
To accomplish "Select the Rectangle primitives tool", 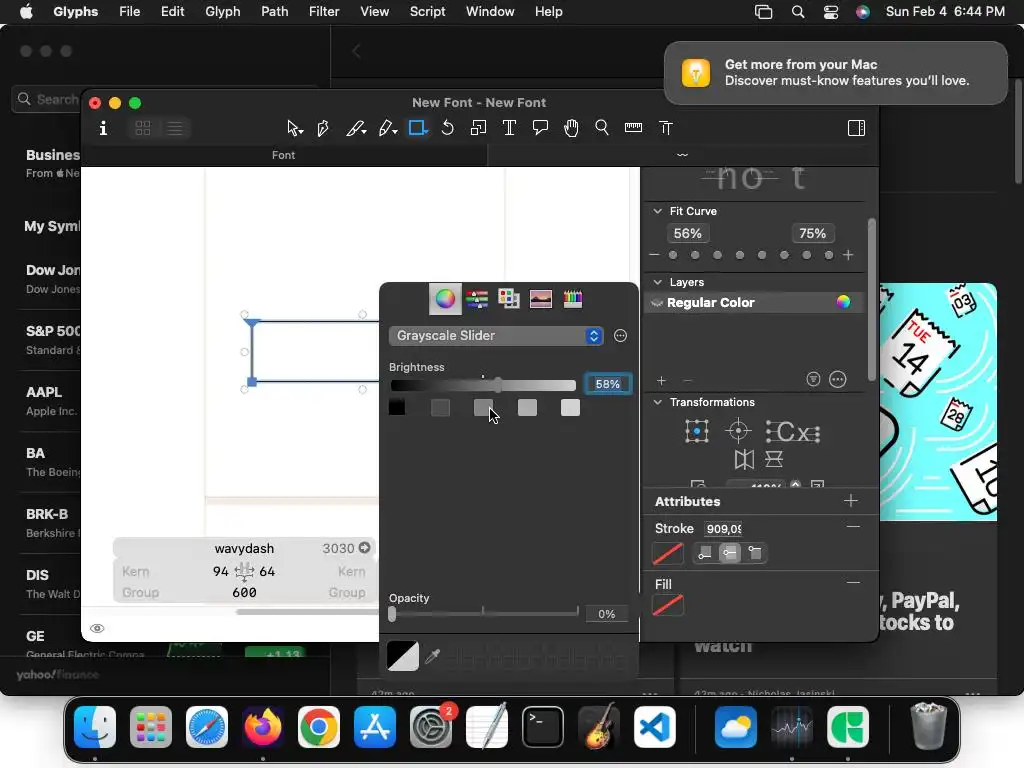I will click(418, 128).
